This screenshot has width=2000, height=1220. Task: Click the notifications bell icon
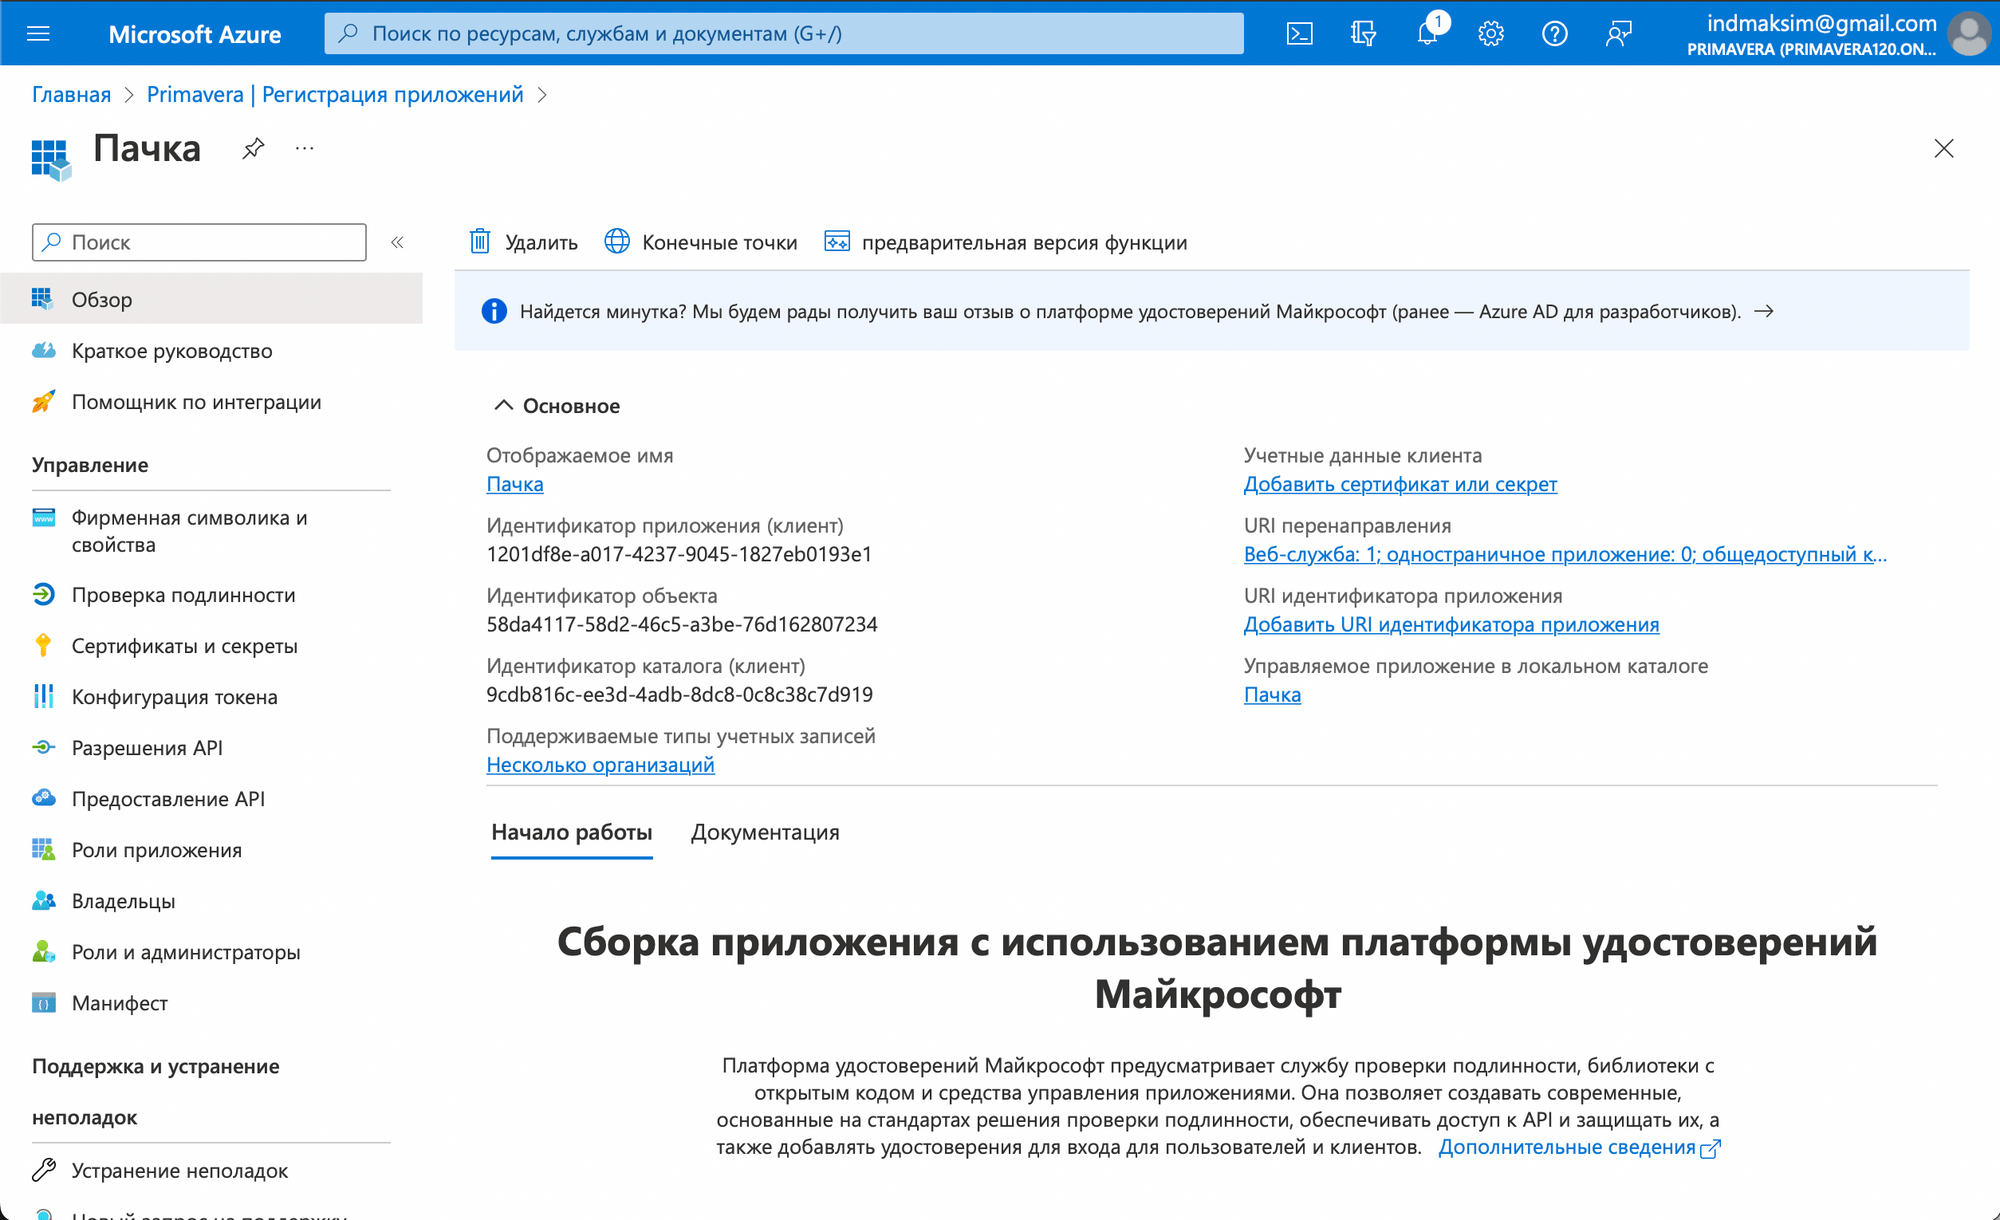[x=1427, y=34]
